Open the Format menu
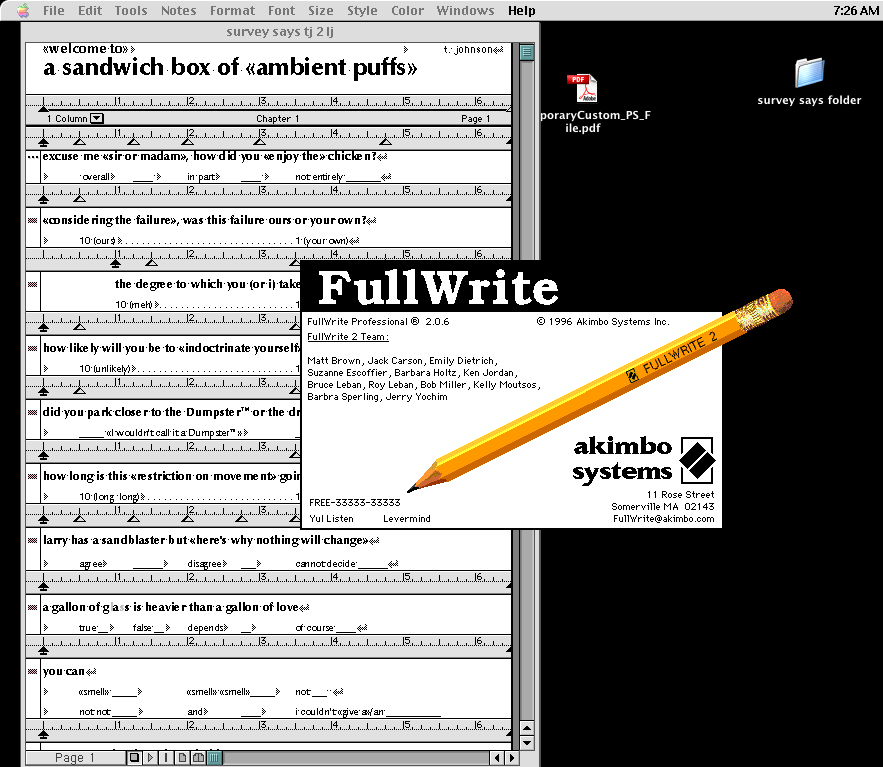Screen dimensions: 883x767 pyautogui.click(x=232, y=10)
